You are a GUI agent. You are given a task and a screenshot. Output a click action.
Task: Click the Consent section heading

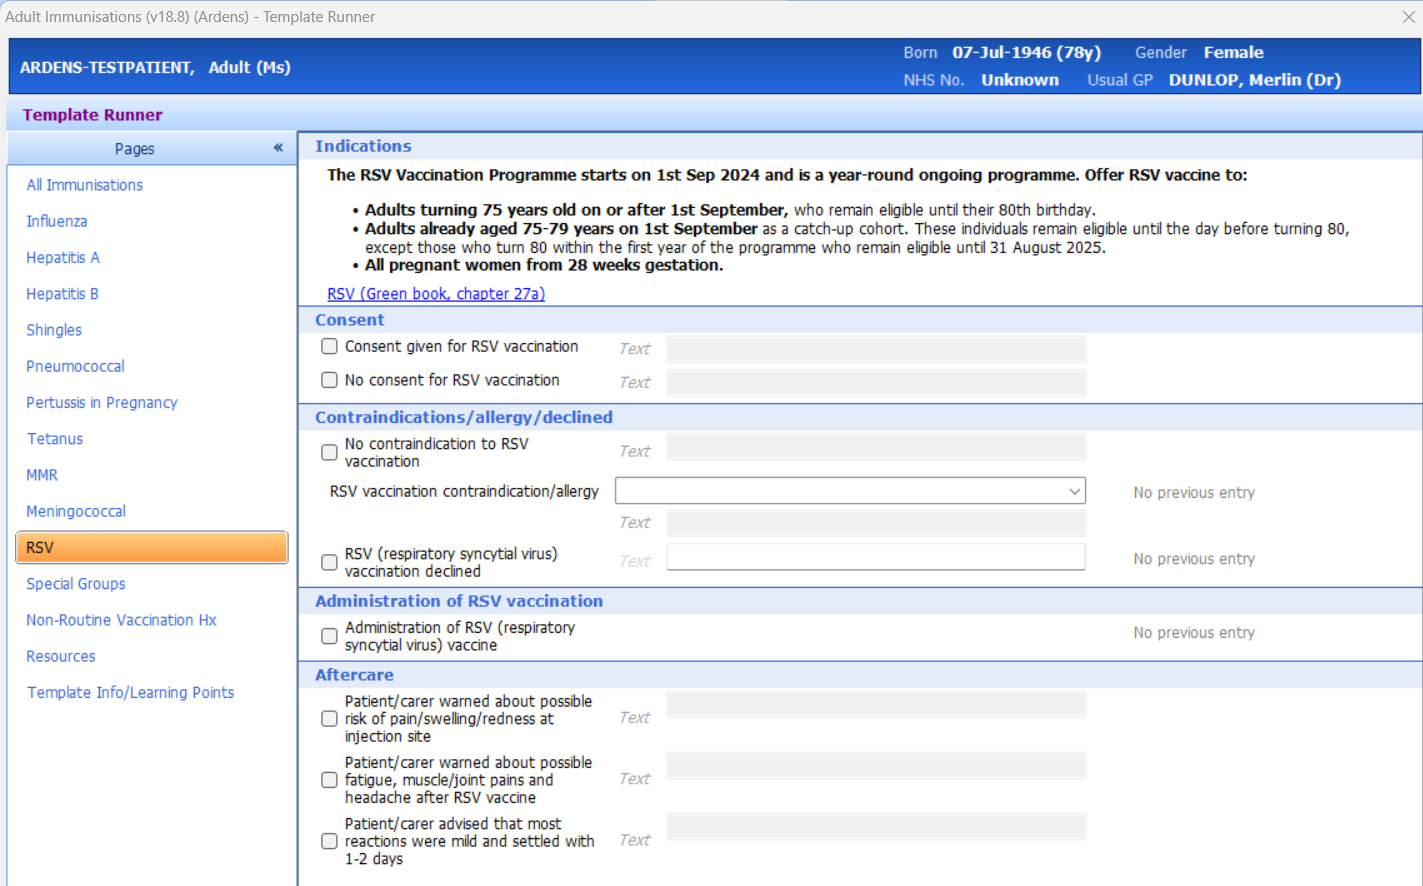(350, 320)
